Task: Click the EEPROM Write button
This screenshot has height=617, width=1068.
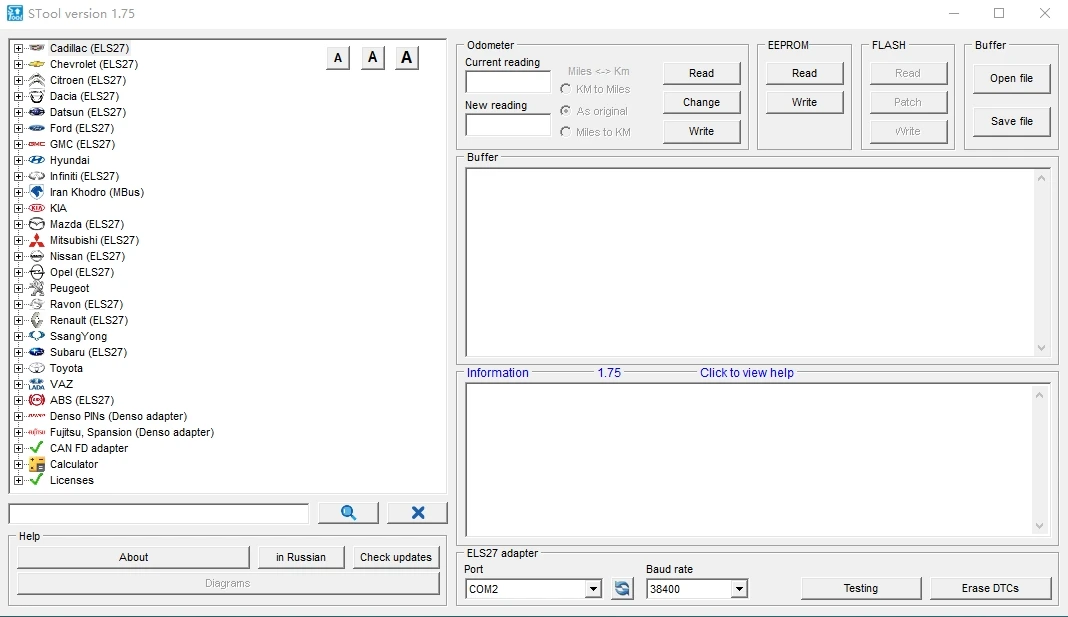Action: [x=804, y=102]
